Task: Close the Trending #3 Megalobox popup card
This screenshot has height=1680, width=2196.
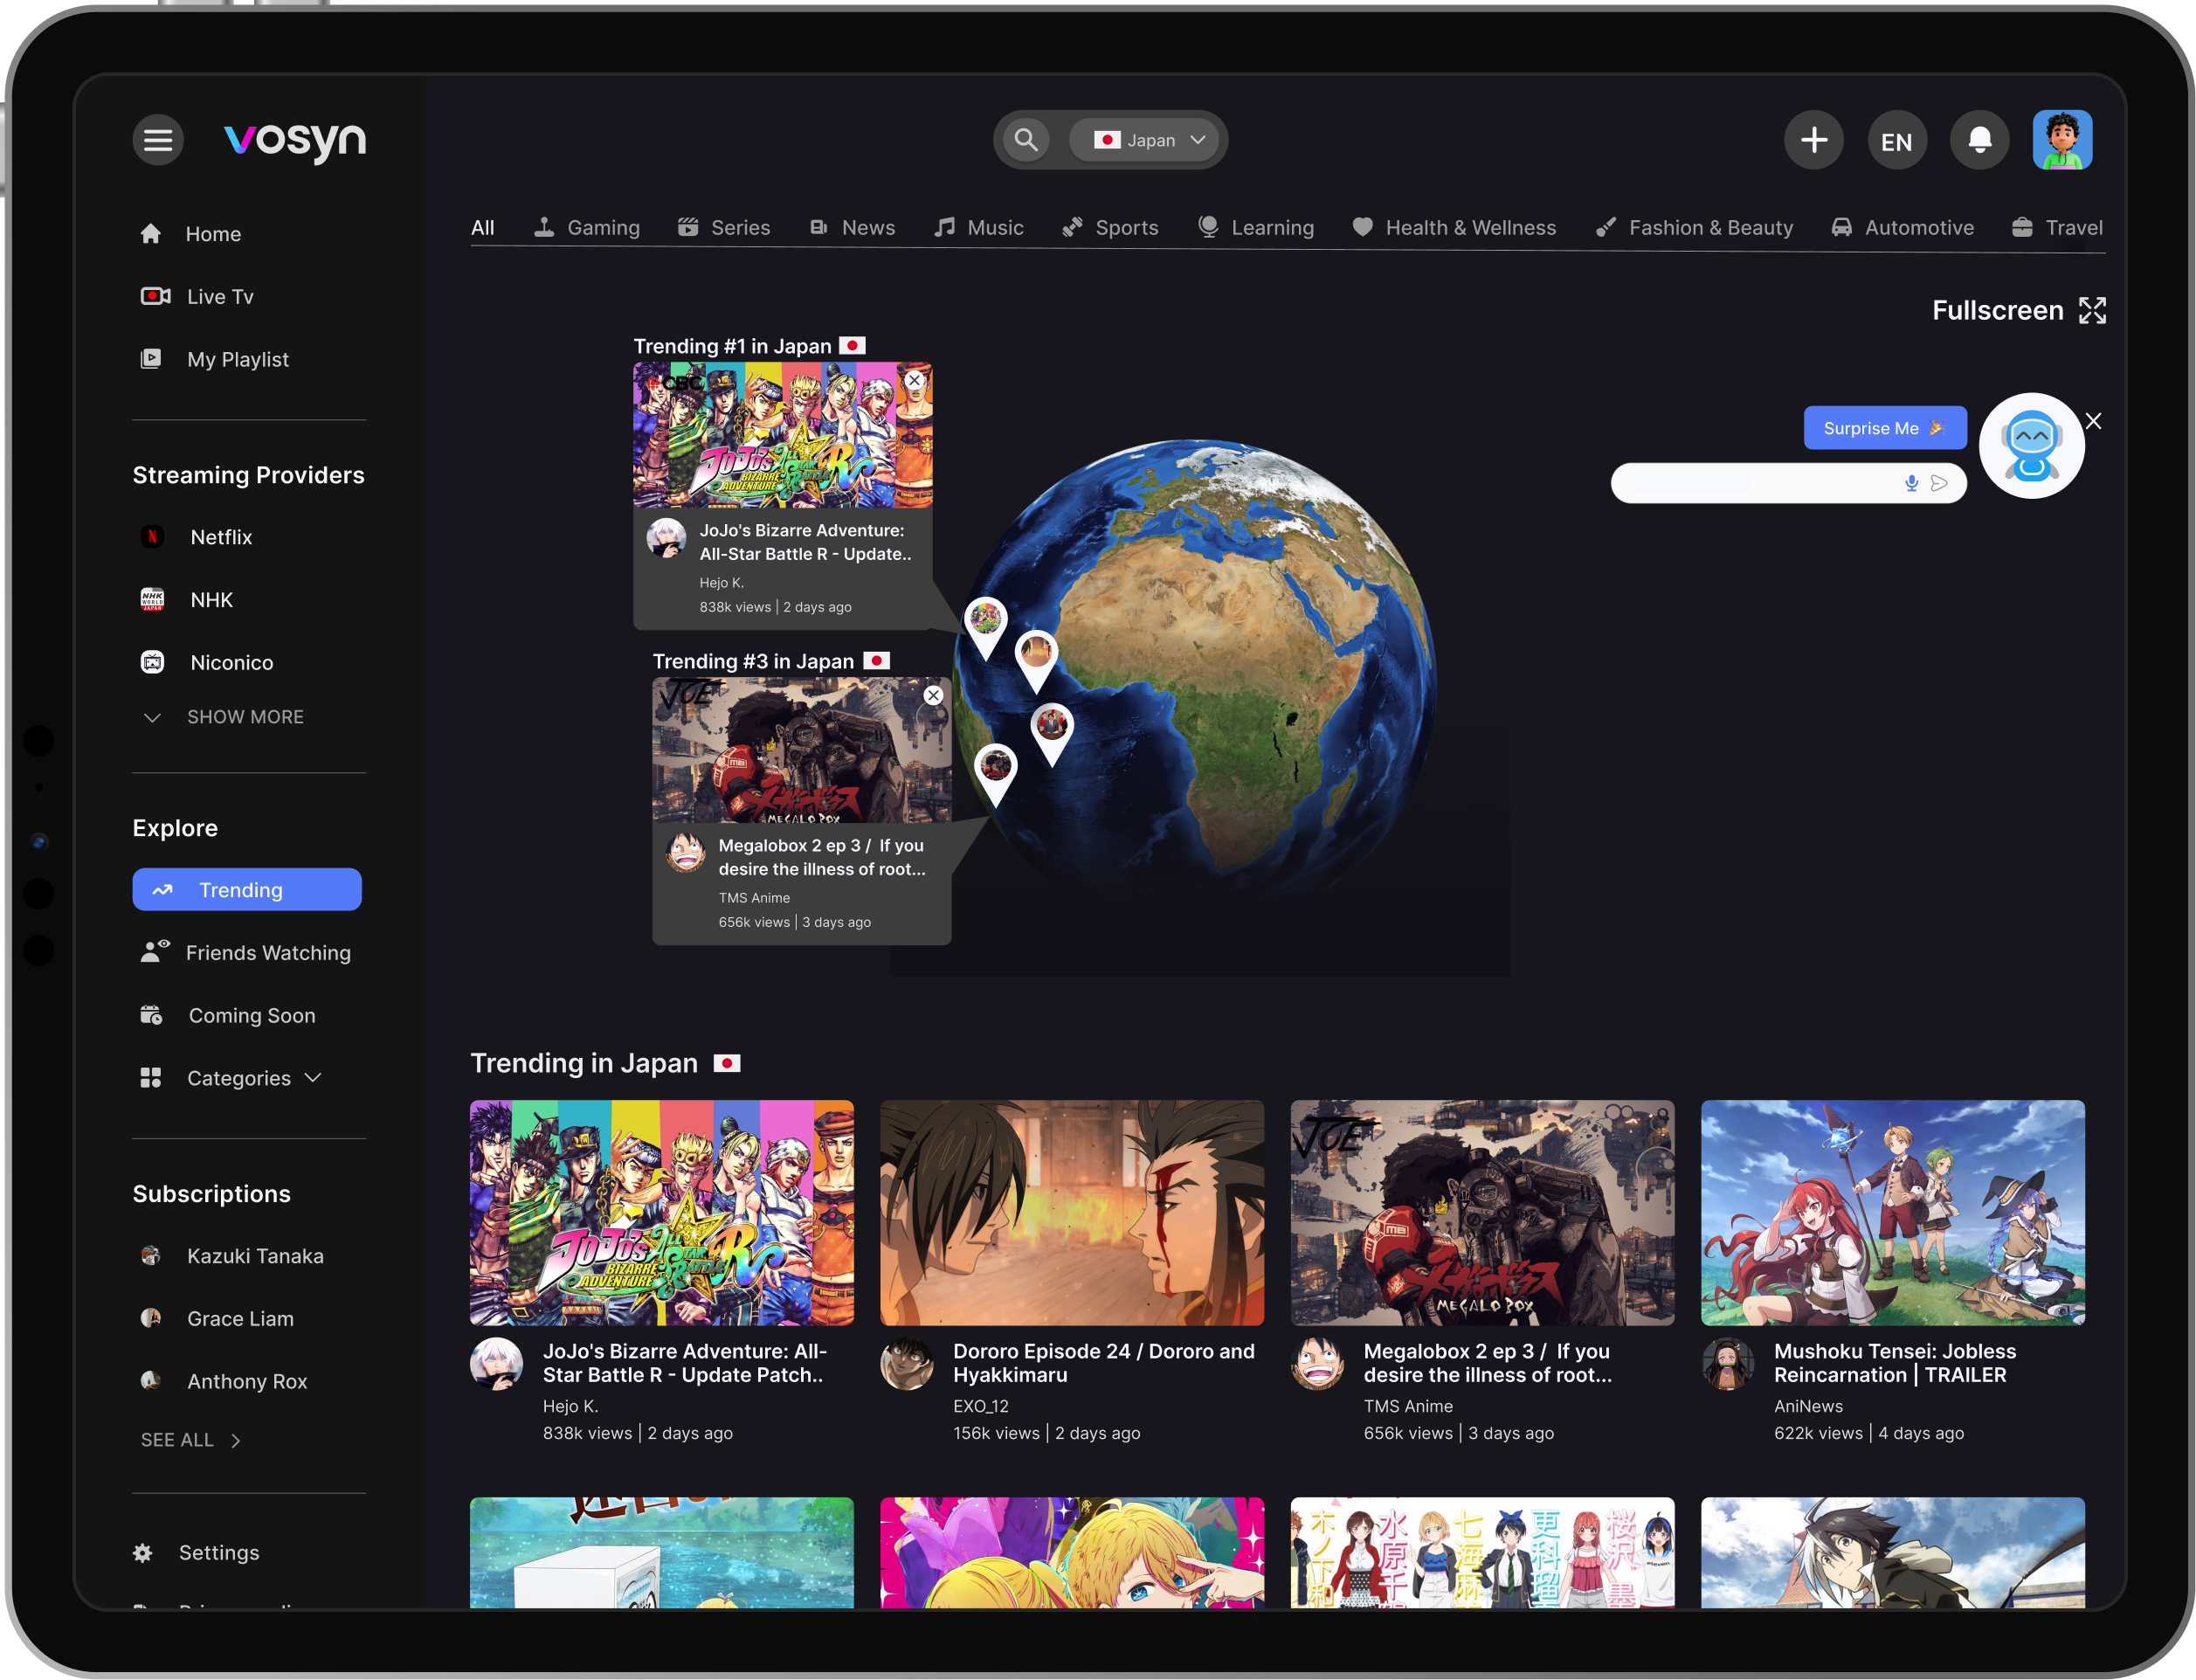Action: click(x=933, y=696)
